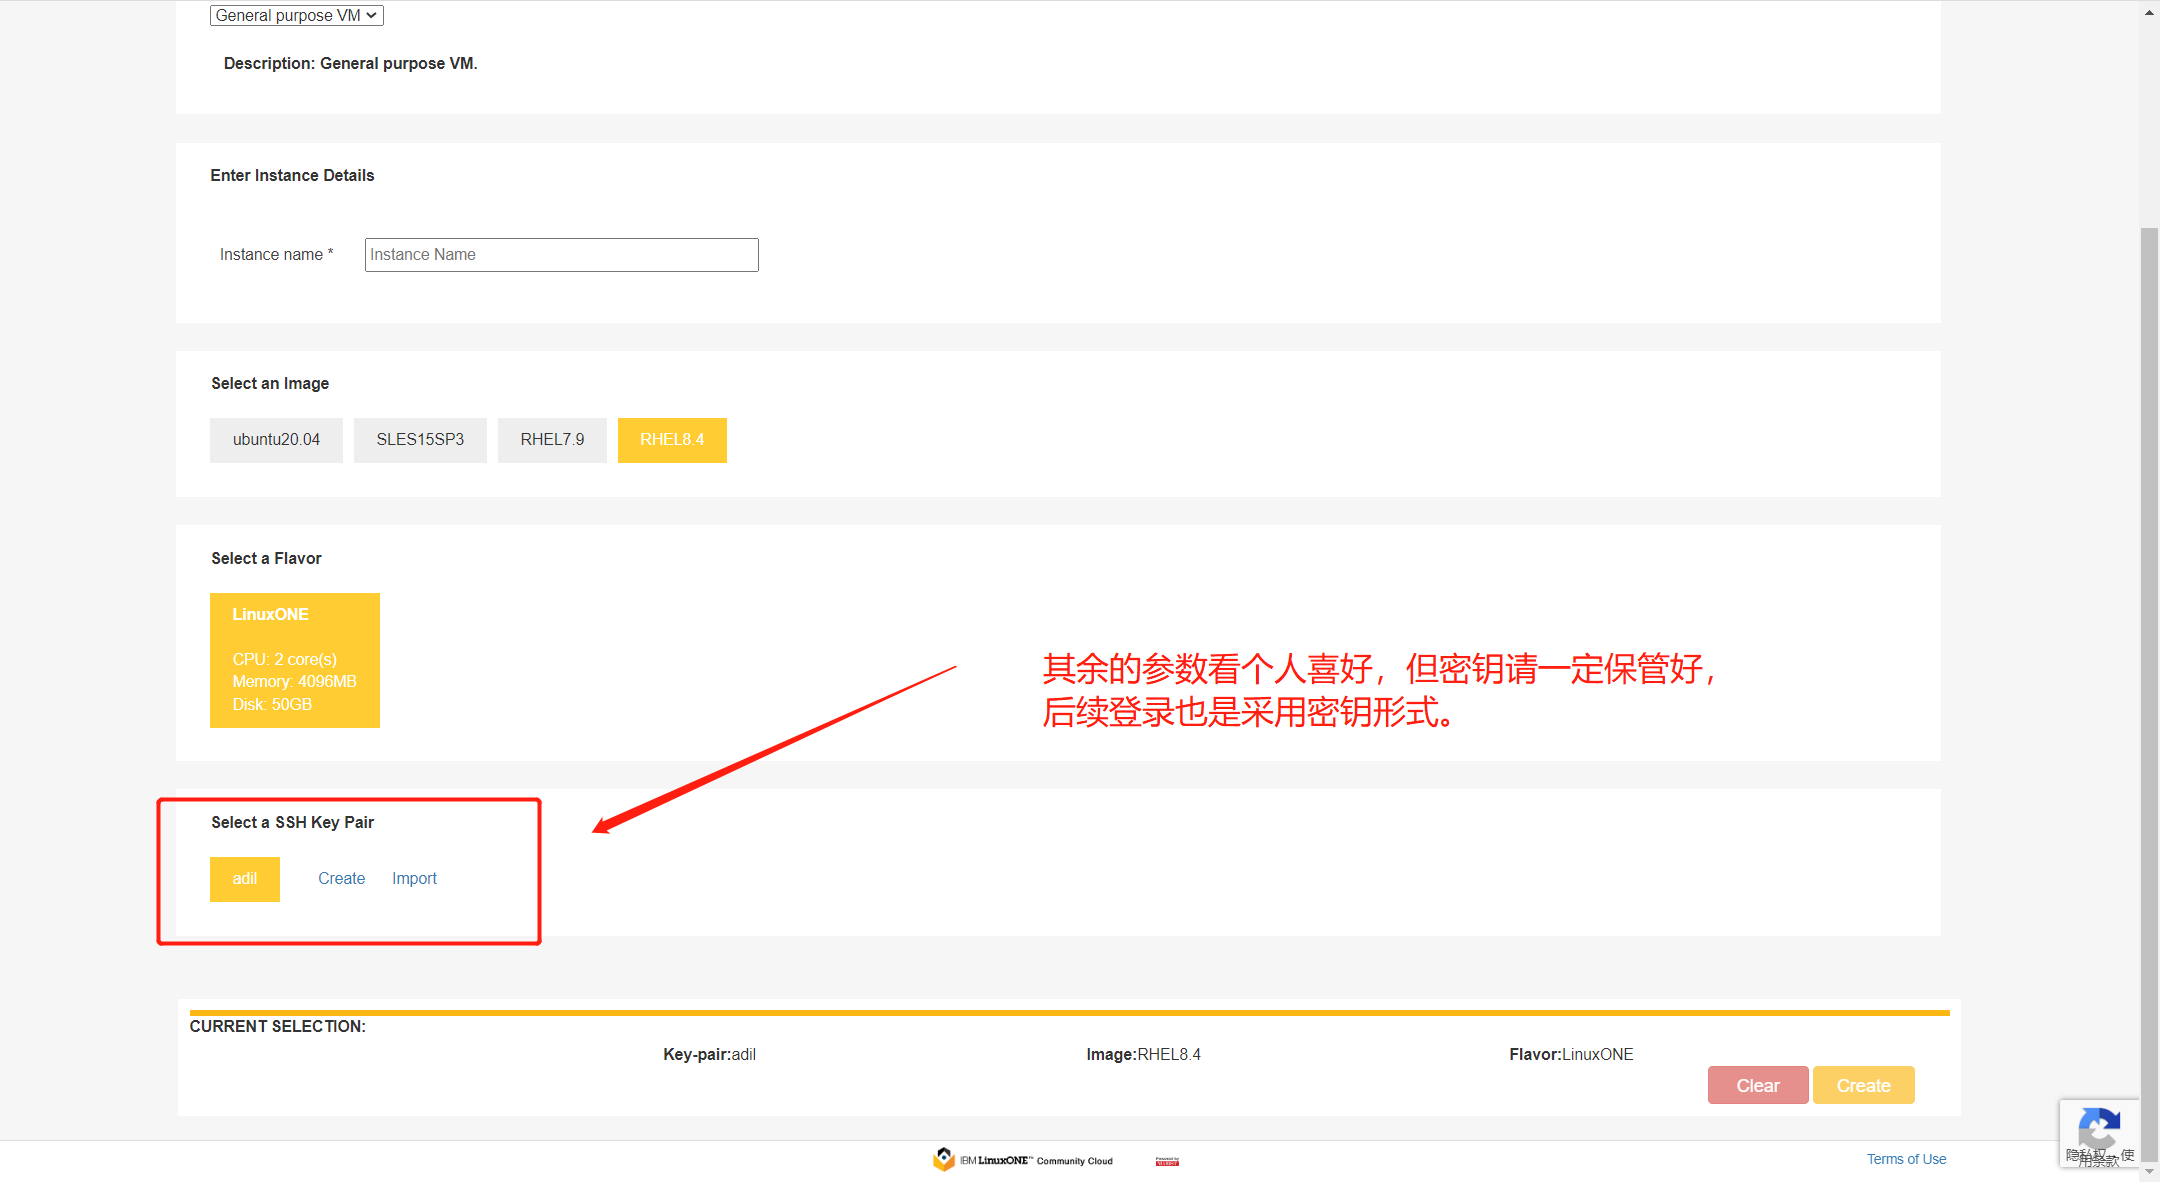Image resolution: width=2160 pixels, height=1182 pixels.
Task: Click the IBM LinuxONE penguin logo icon
Action: click(943, 1159)
